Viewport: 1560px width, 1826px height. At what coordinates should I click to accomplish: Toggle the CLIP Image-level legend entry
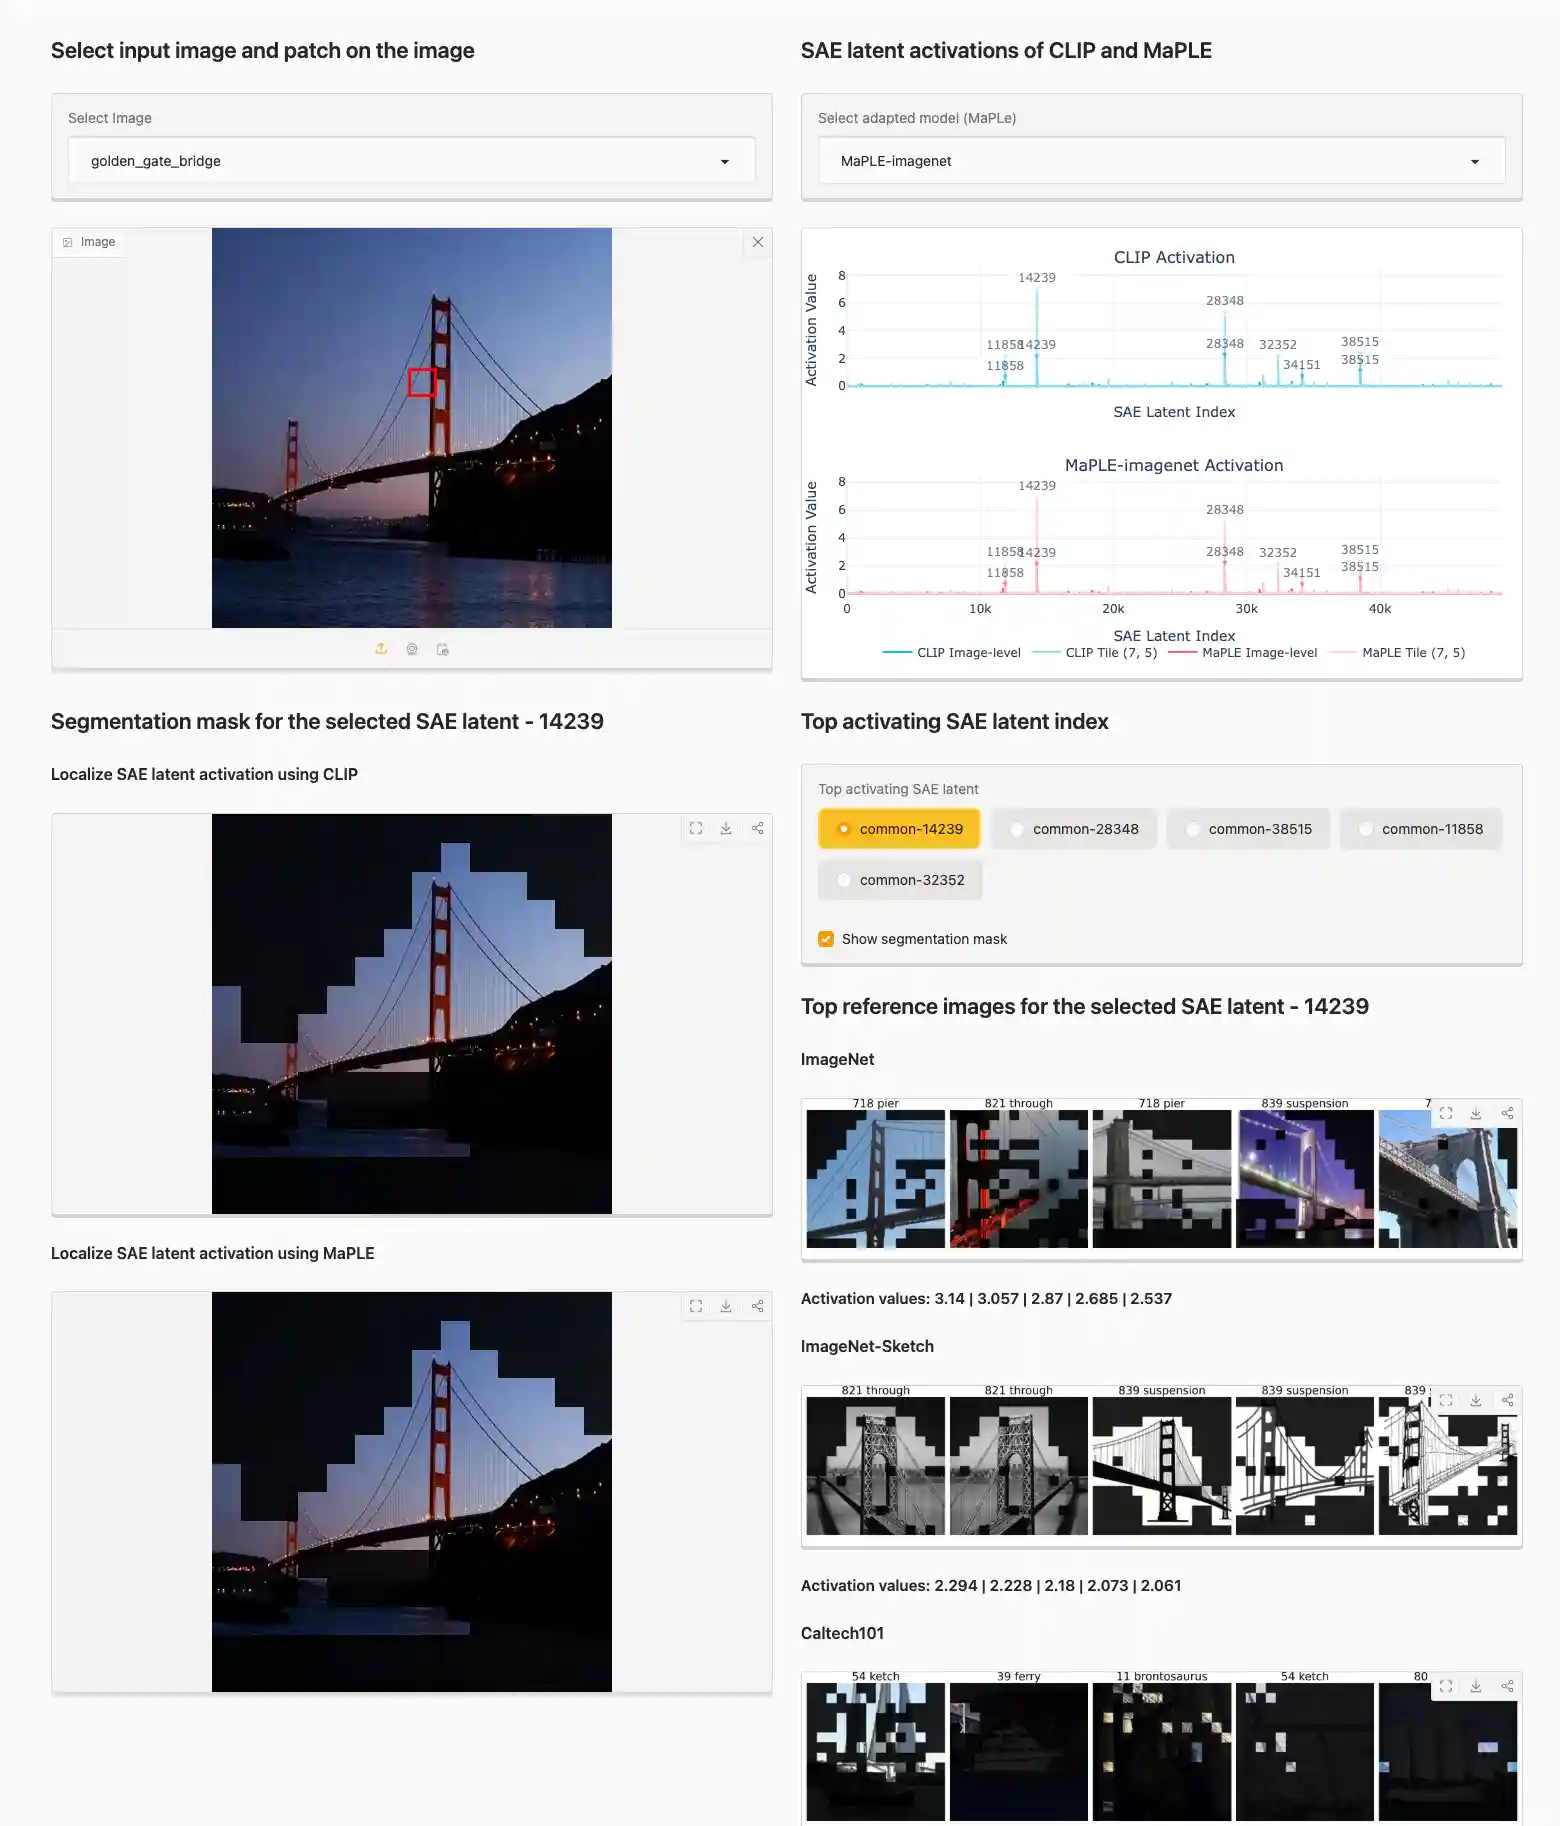(x=952, y=653)
